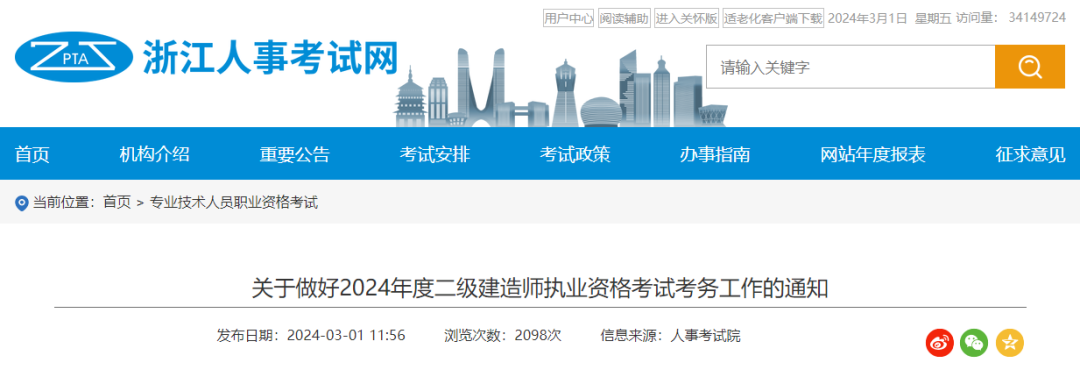Screen dimensions: 1080x377
Task: Open 办事指南 menu item
Action: tap(715, 154)
